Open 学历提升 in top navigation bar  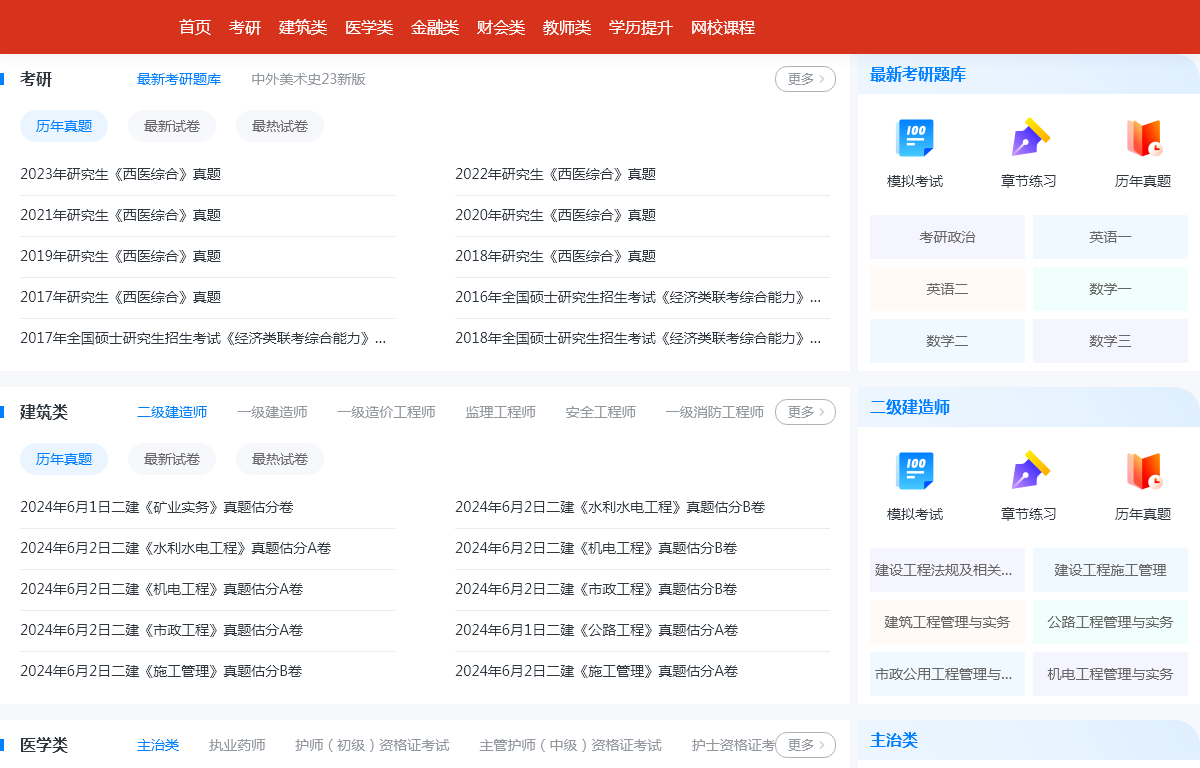[x=641, y=28]
